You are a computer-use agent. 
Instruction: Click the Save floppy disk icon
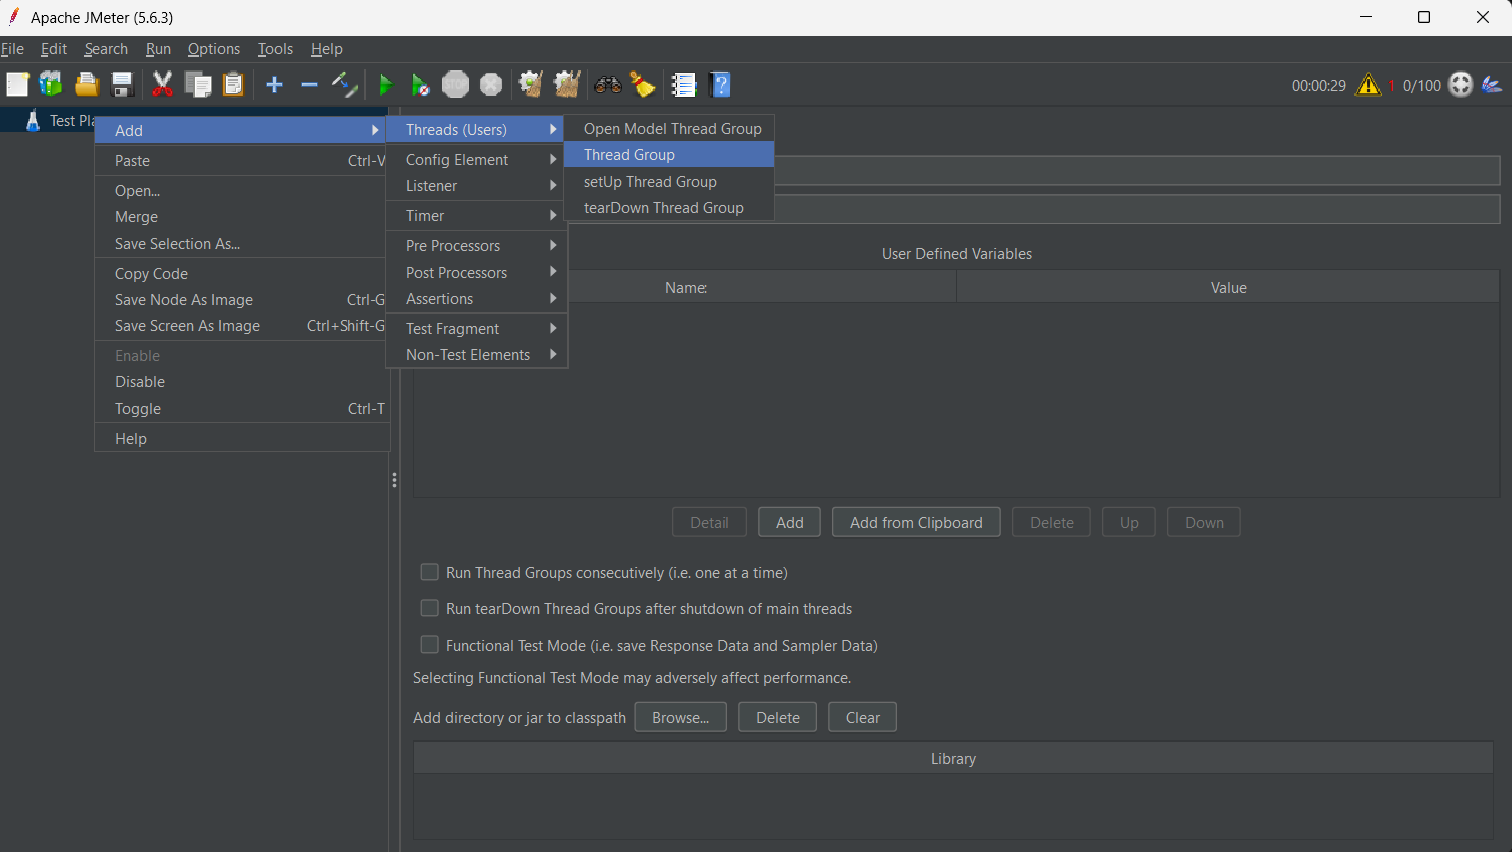[122, 85]
